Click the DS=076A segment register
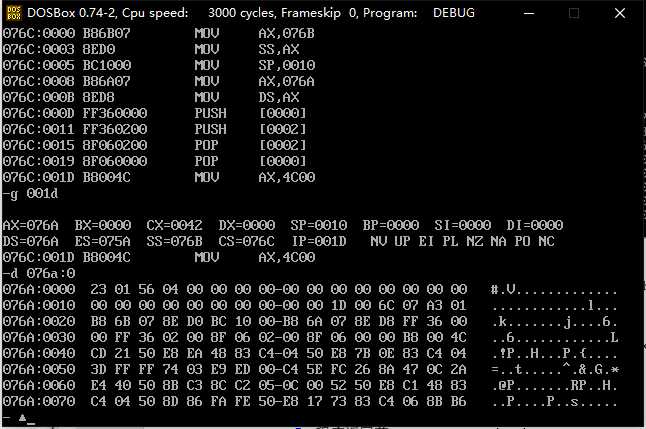Screen dimensions: 646x429 30,241
